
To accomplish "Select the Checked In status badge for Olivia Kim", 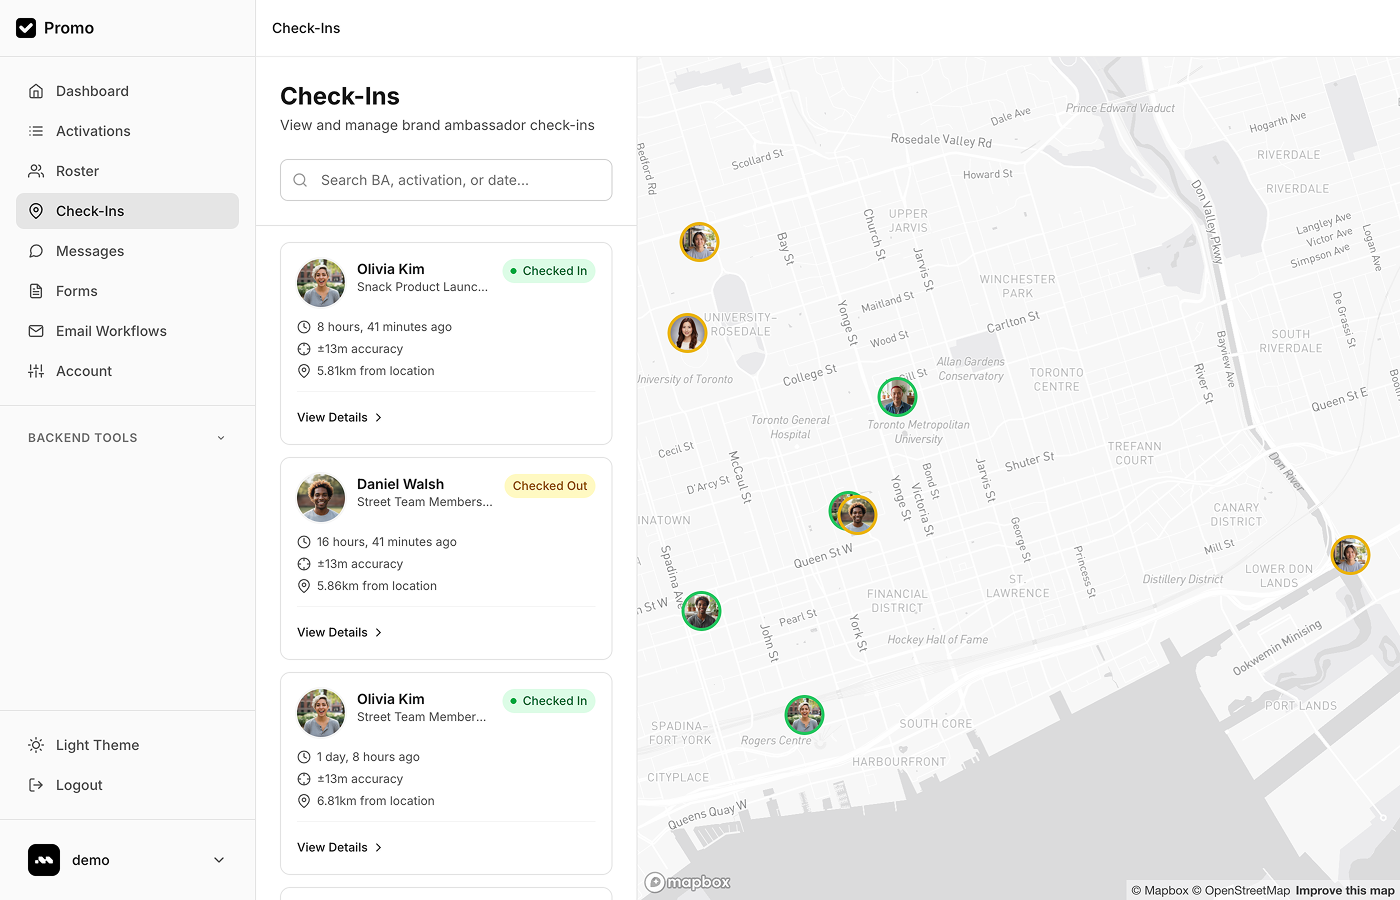I will pos(548,270).
